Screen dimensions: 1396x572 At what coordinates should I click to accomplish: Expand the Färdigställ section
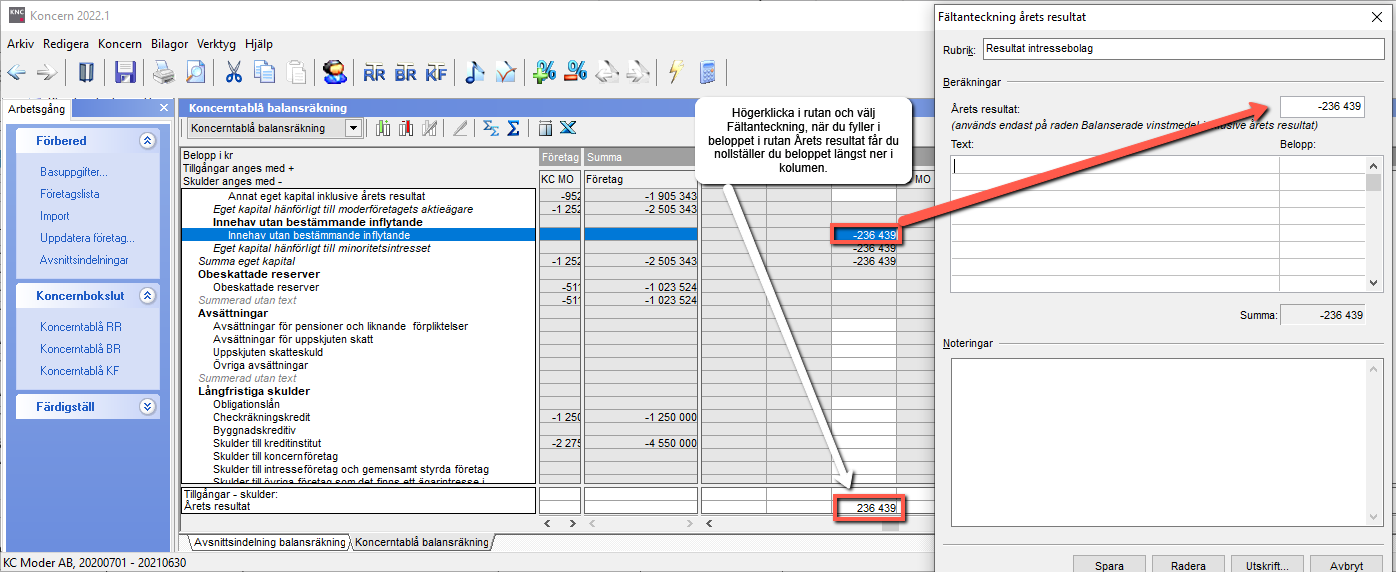(148, 407)
